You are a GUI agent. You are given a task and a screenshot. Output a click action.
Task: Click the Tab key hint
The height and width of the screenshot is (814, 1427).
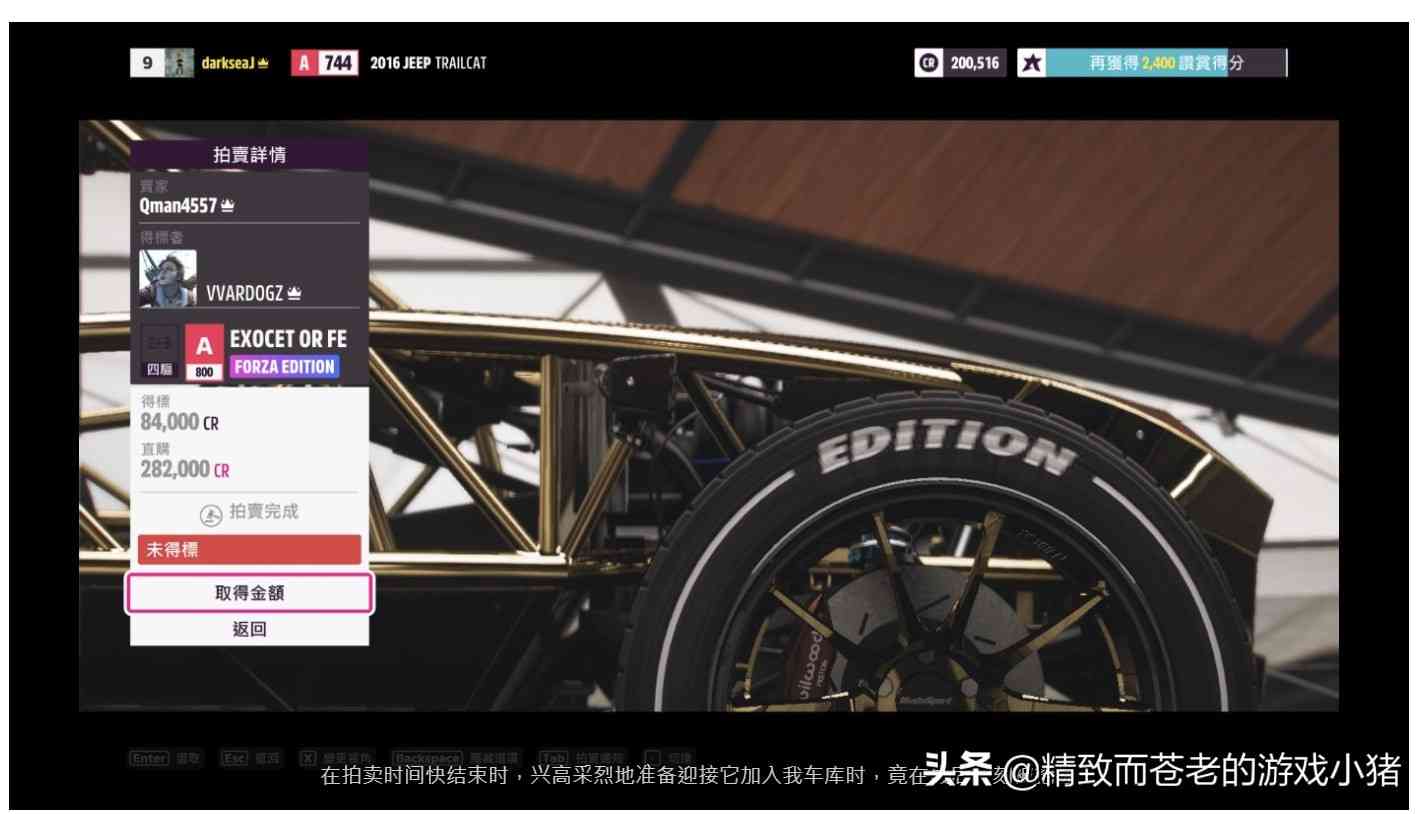point(554,758)
